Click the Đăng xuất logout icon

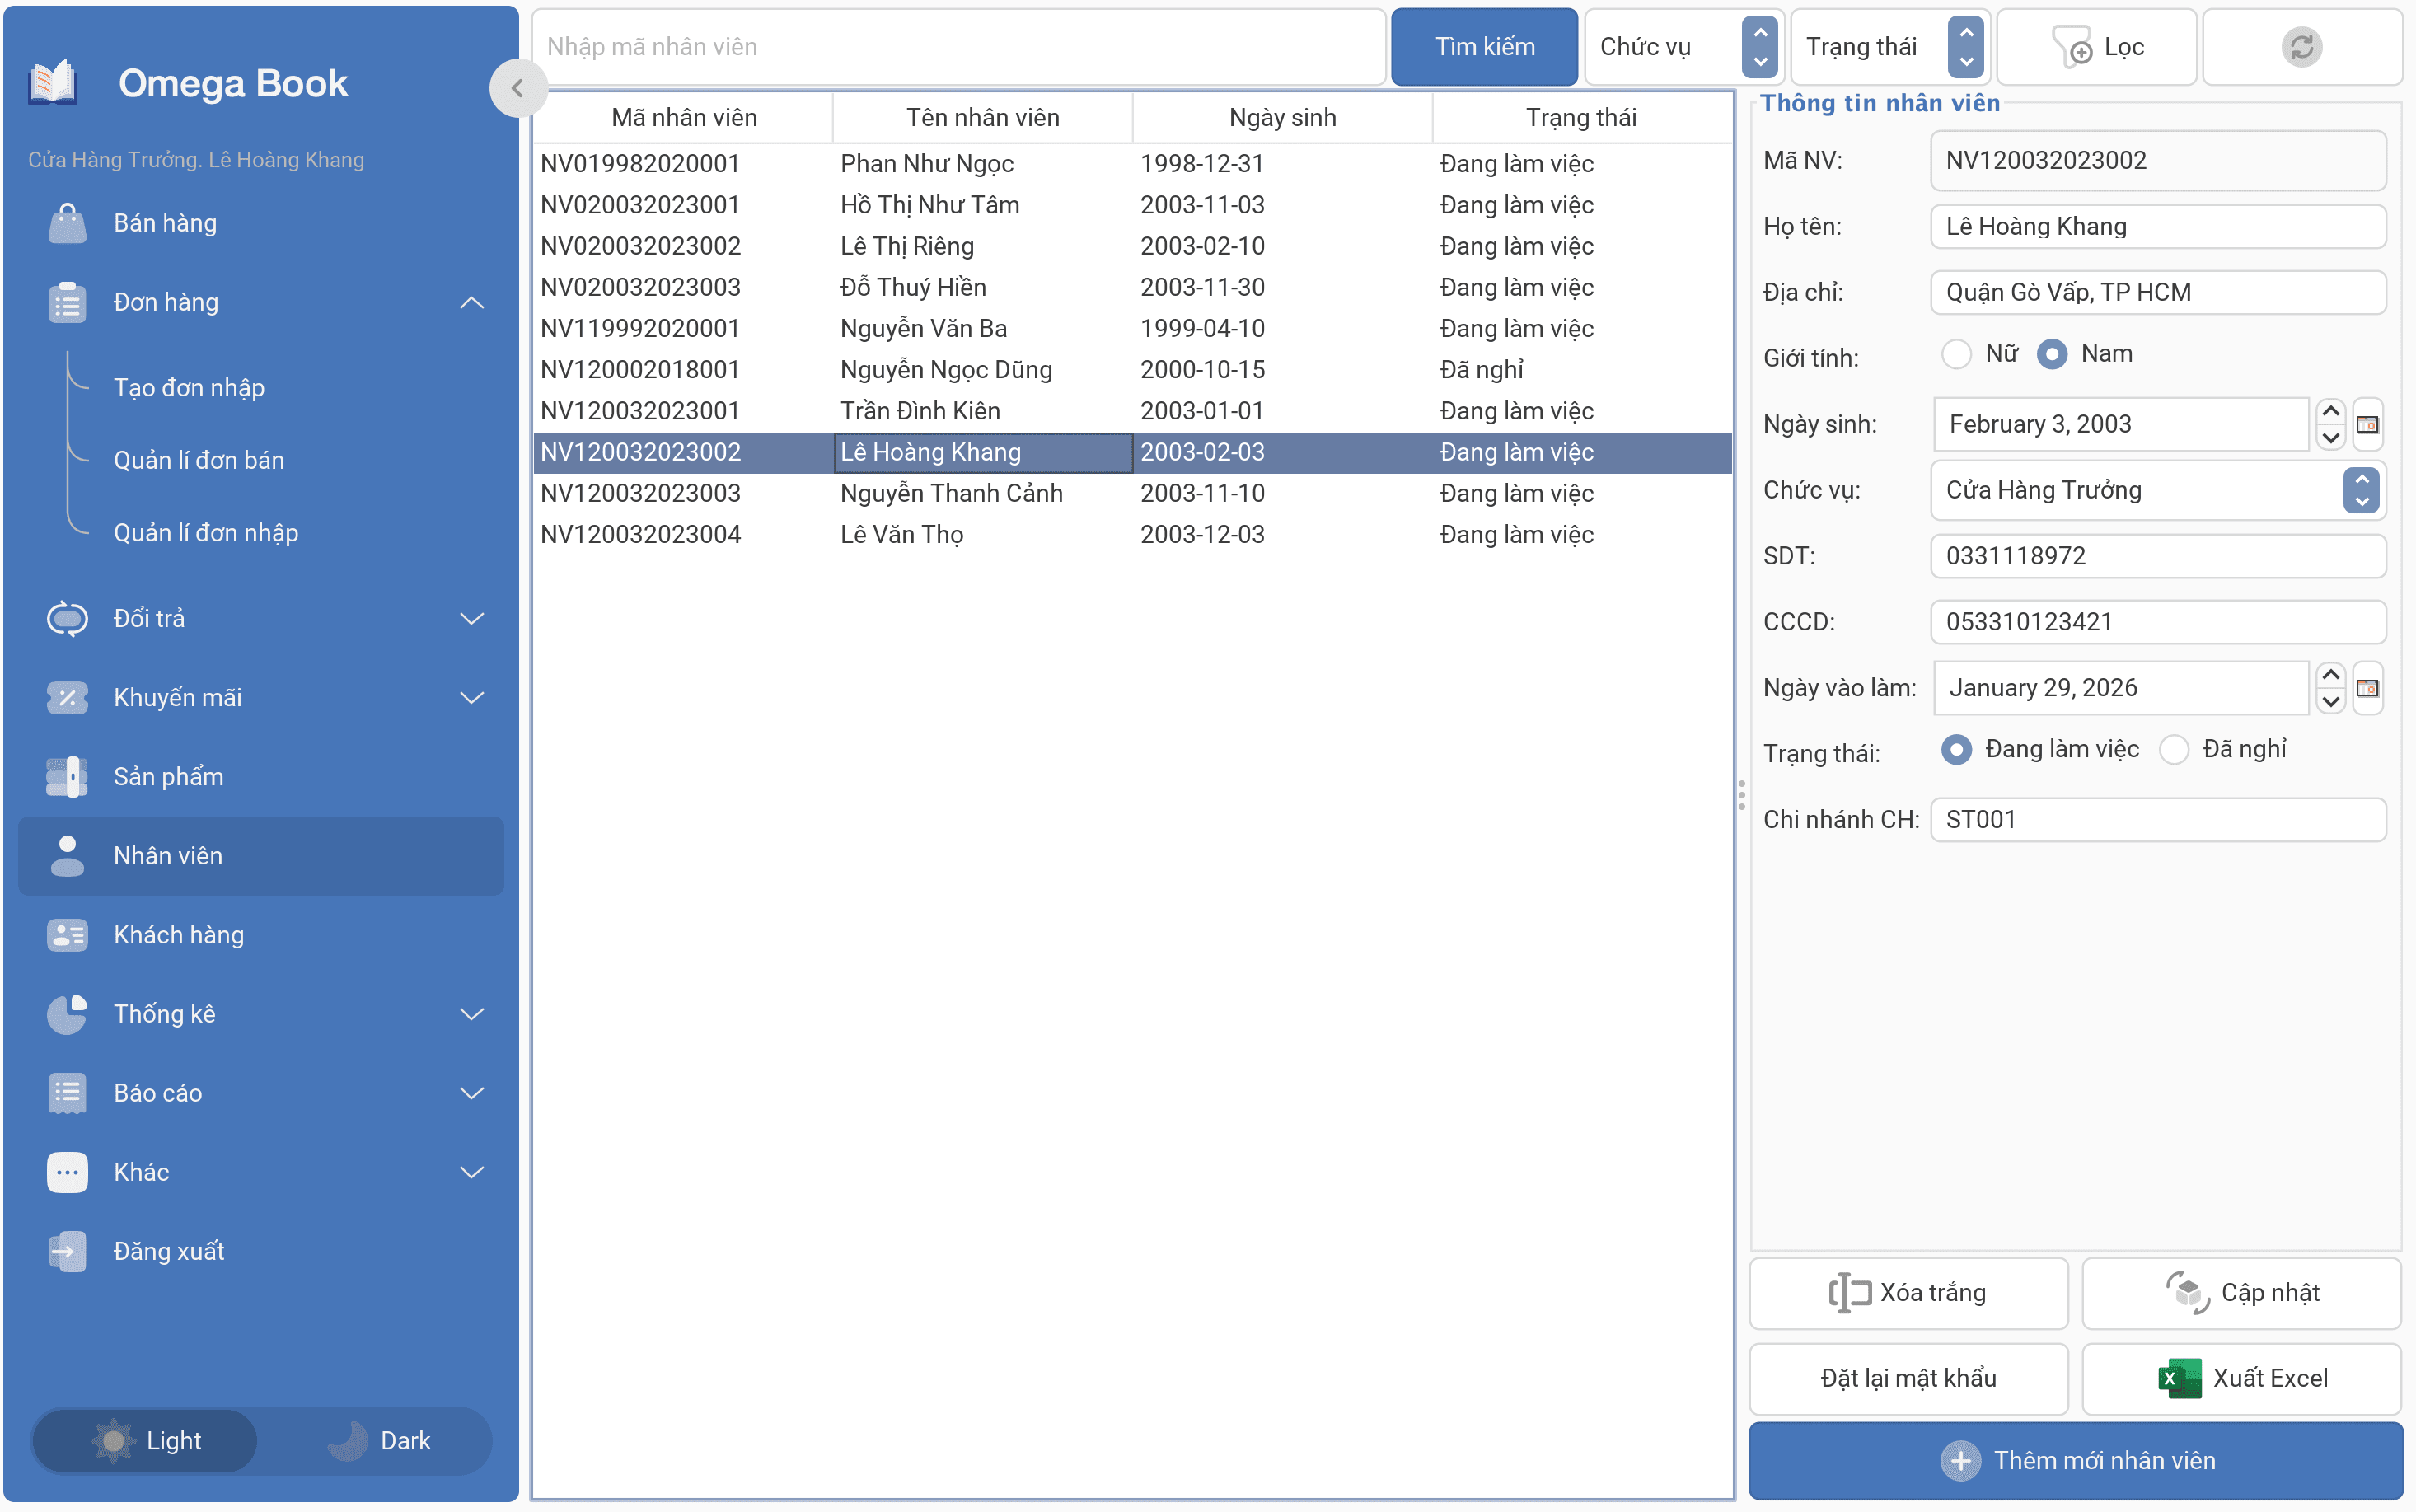coord(67,1251)
